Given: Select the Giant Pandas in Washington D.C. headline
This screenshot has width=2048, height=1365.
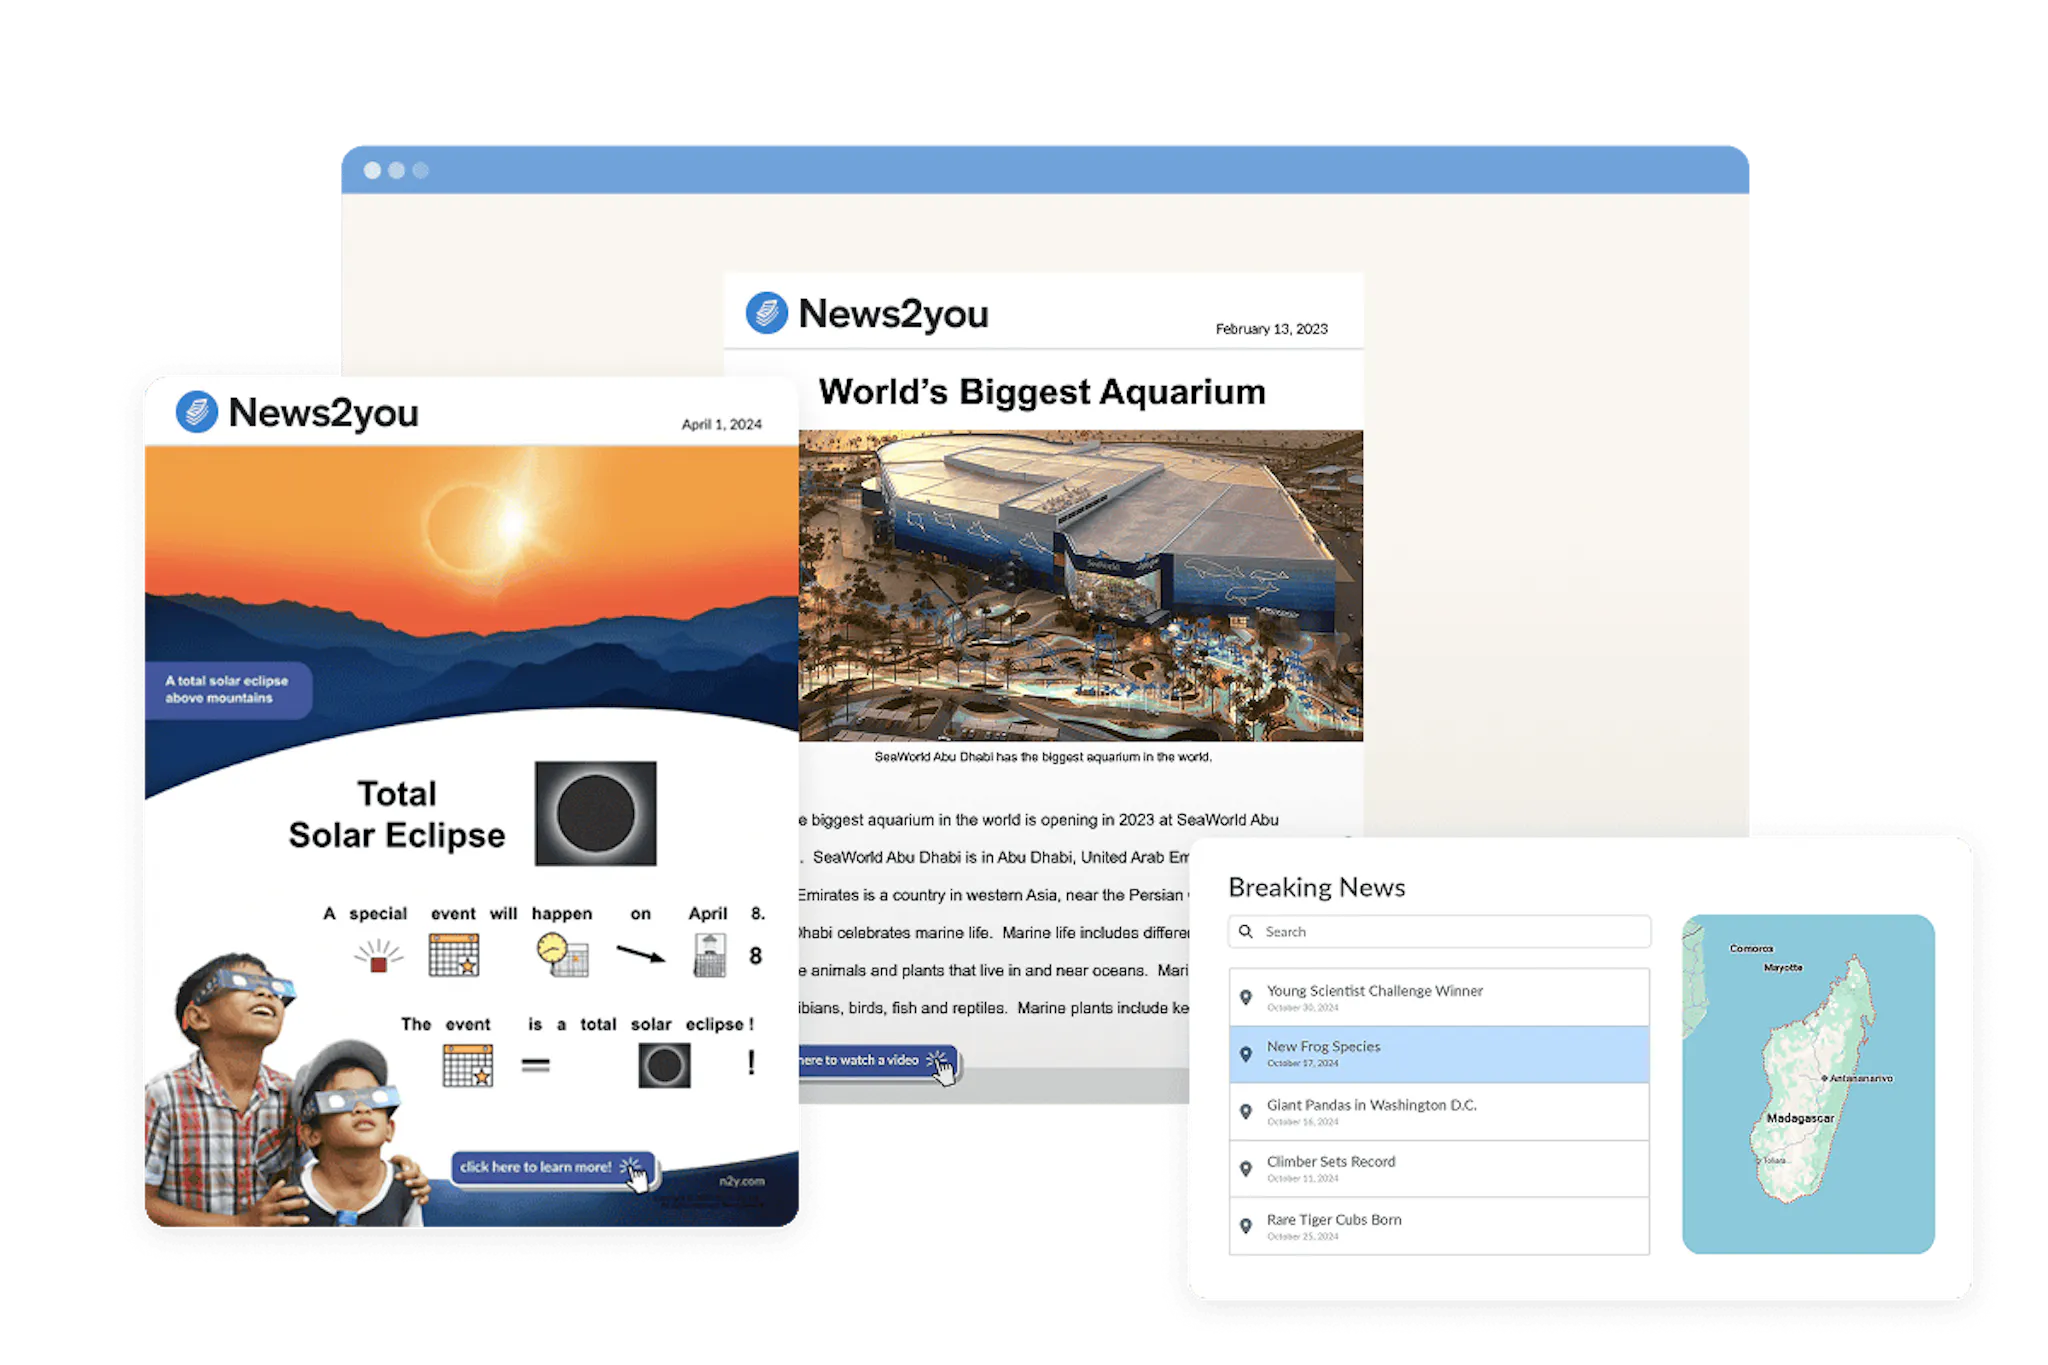Looking at the screenshot, I should click(x=1372, y=1106).
